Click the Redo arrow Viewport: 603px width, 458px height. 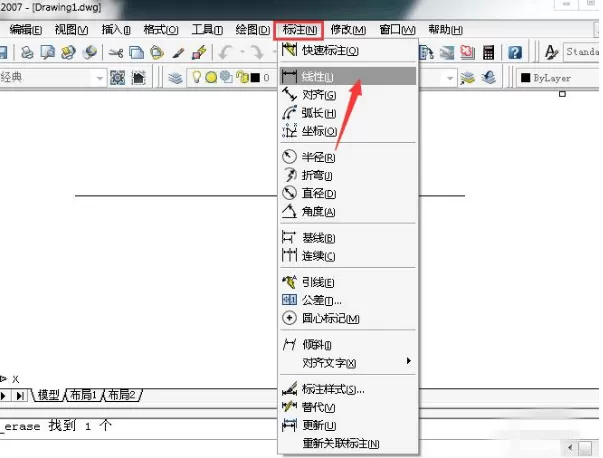tap(257, 52)
